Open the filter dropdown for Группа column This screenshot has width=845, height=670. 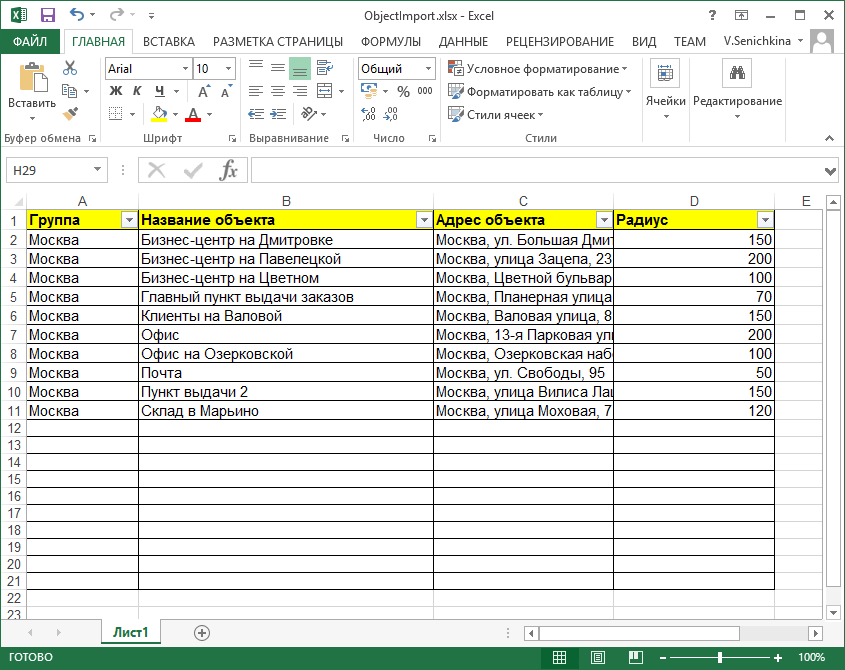(128, 220)
